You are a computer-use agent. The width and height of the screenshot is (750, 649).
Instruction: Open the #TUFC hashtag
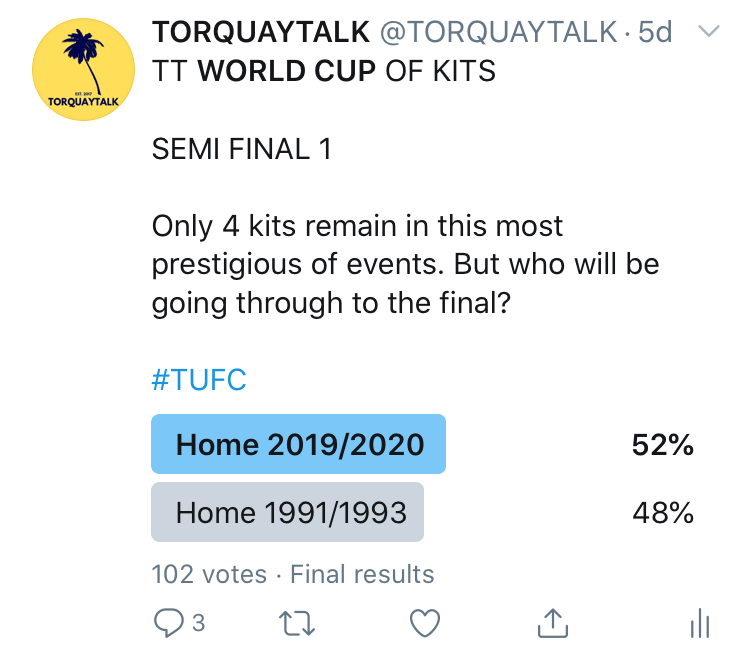[x=198, y=380]
